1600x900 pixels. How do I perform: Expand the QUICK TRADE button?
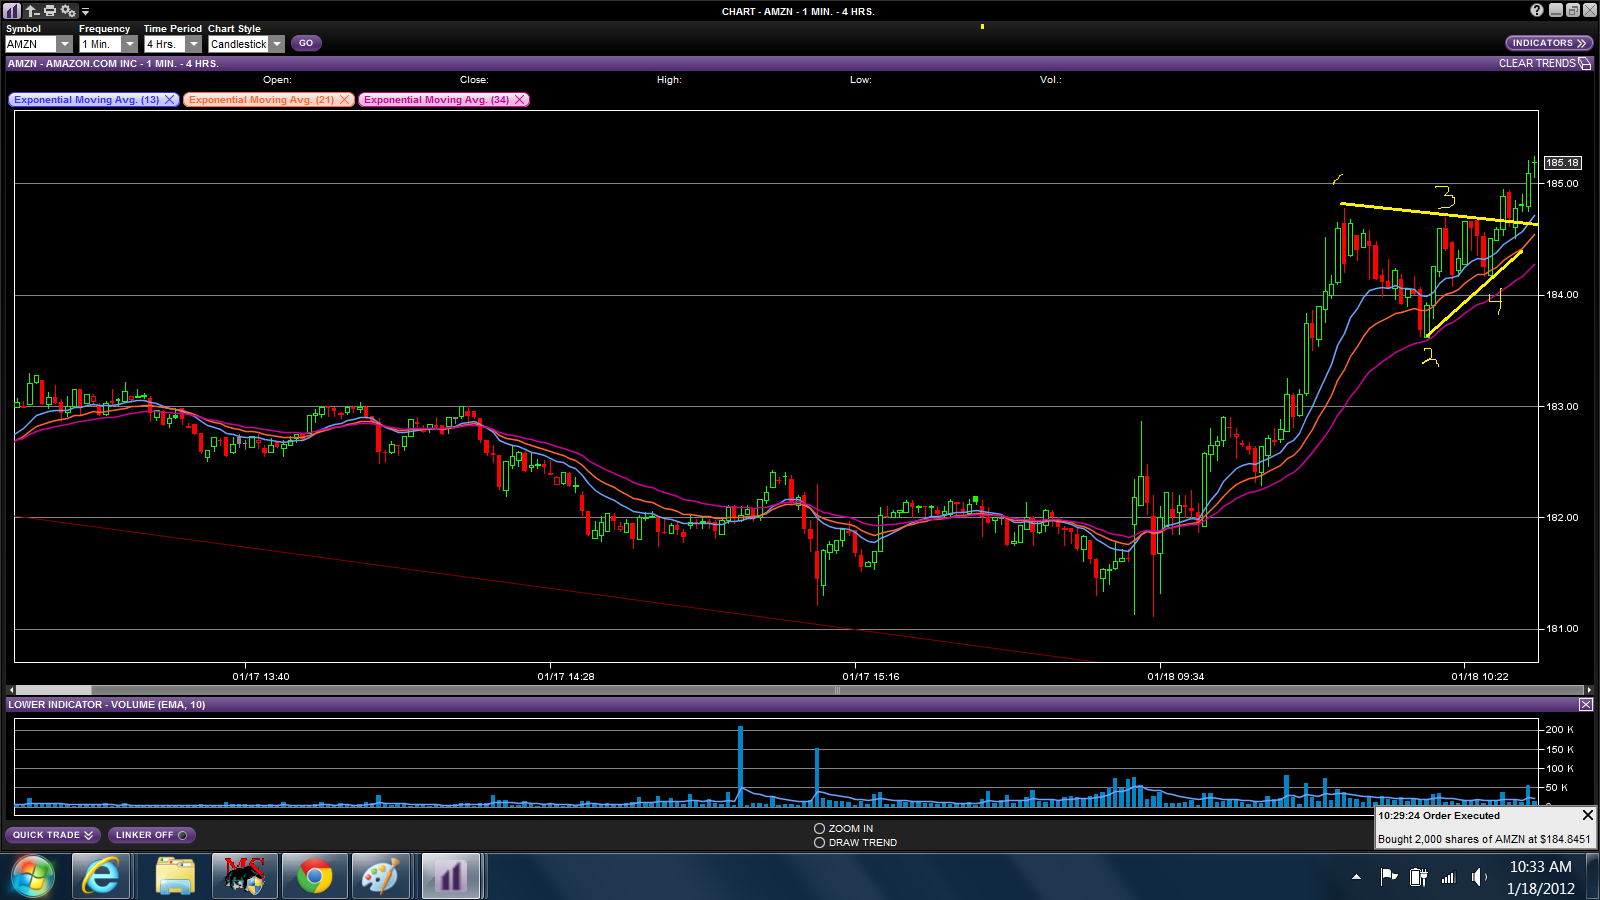coord(53,835)
